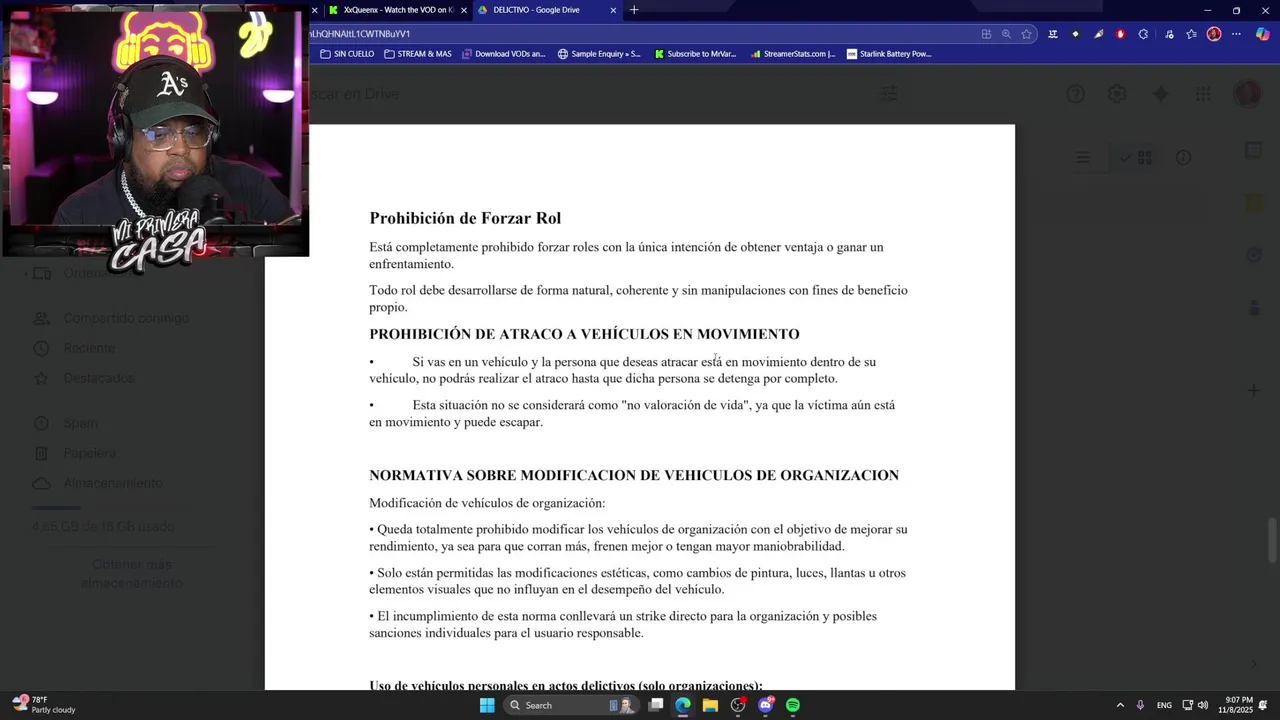
Task: Close the XxQueenx VOD browser tab
Action: pyautogui.click(x=464, y=10)
